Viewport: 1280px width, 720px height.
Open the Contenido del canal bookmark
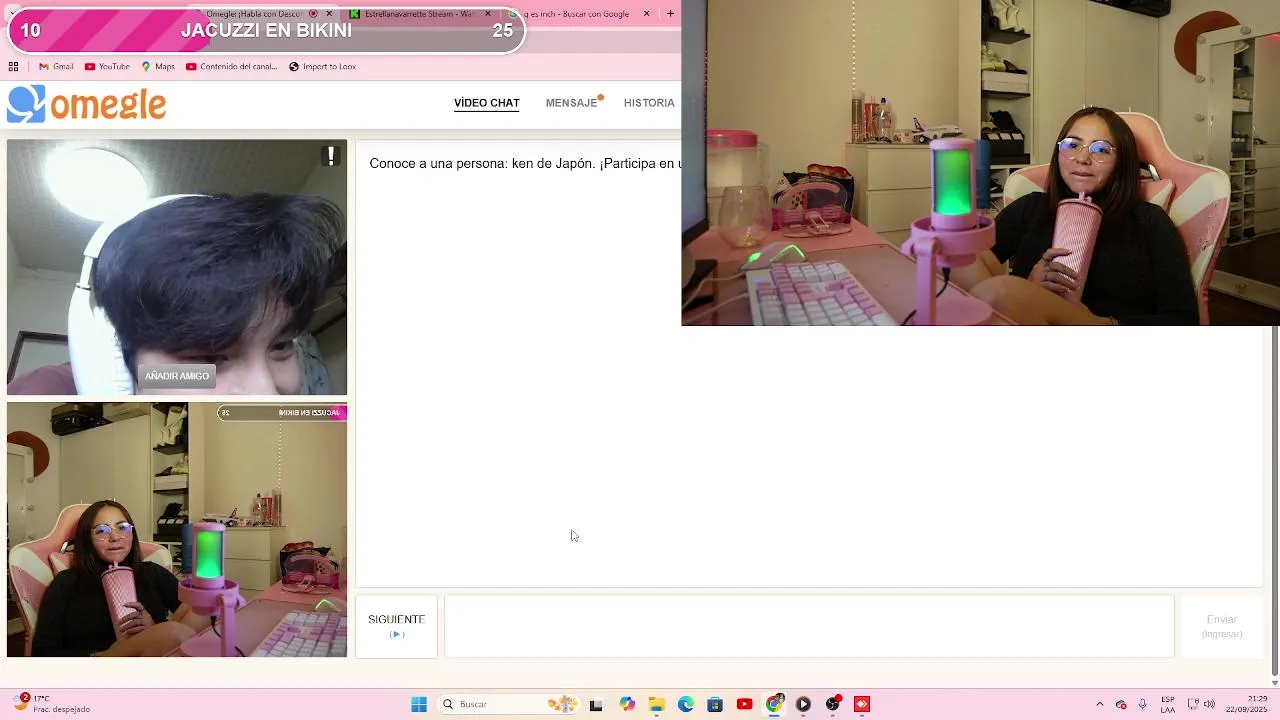[x=231, y=67]
